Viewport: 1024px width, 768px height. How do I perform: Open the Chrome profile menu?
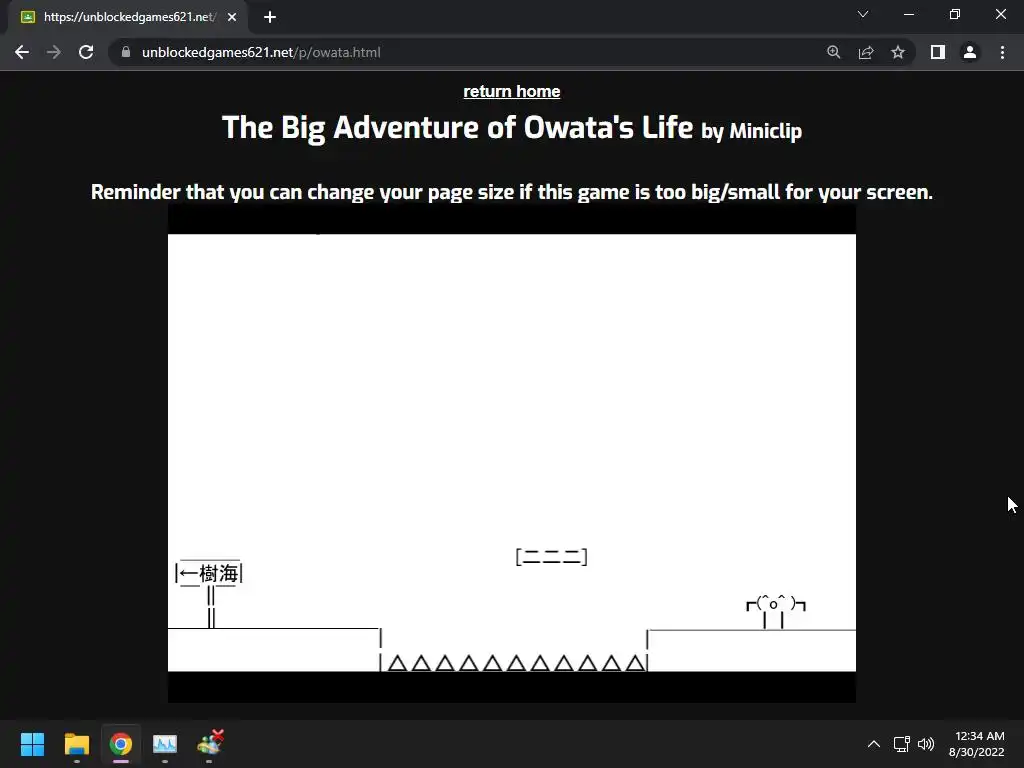point(970,52)
